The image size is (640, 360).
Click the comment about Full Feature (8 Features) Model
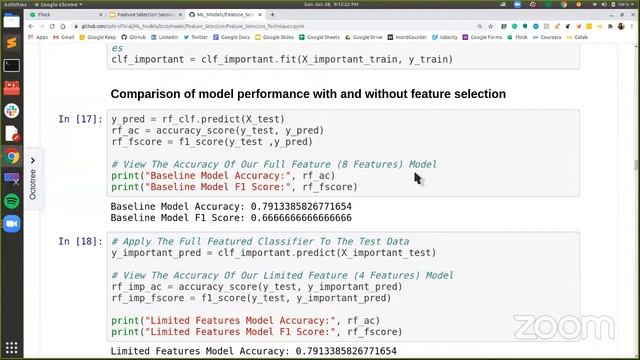point(274,164)
